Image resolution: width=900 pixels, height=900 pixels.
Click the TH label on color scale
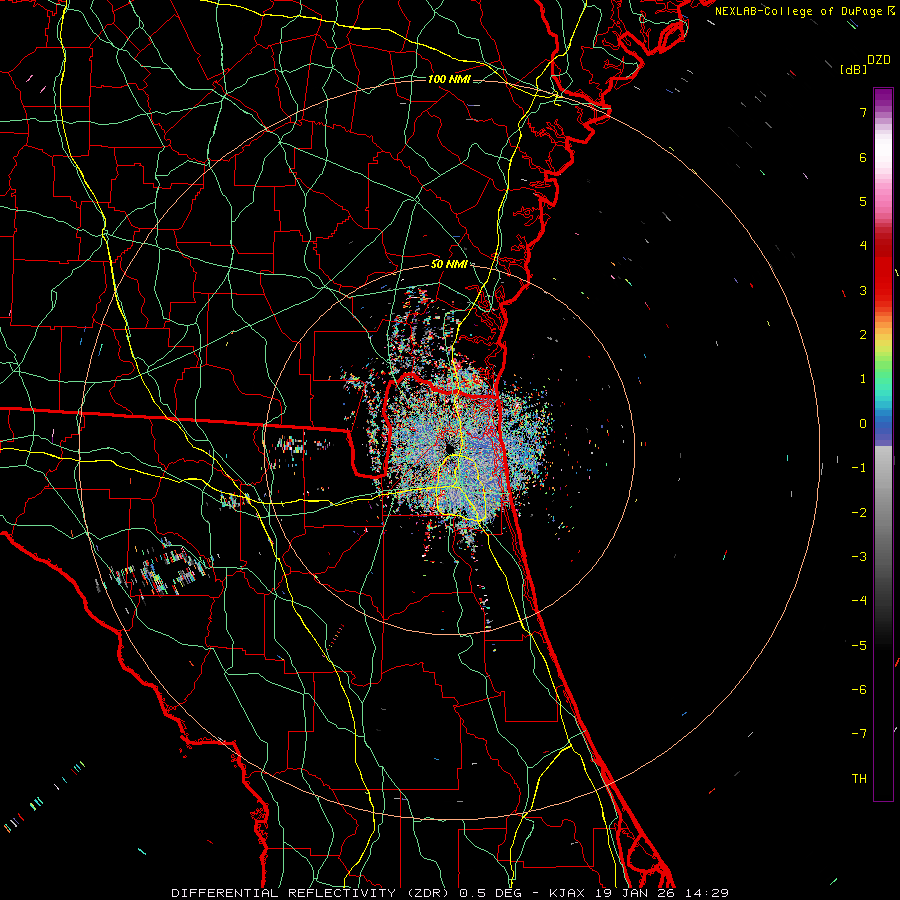[x=859, y=779]
